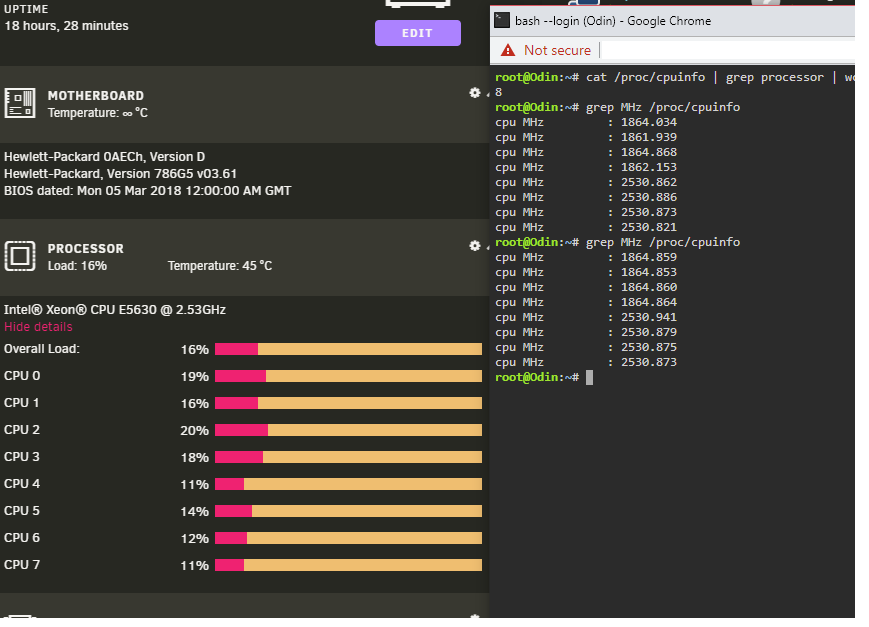Click the Processor chip icon
This screenshot has height=627, width=869.
coord(20,256)
